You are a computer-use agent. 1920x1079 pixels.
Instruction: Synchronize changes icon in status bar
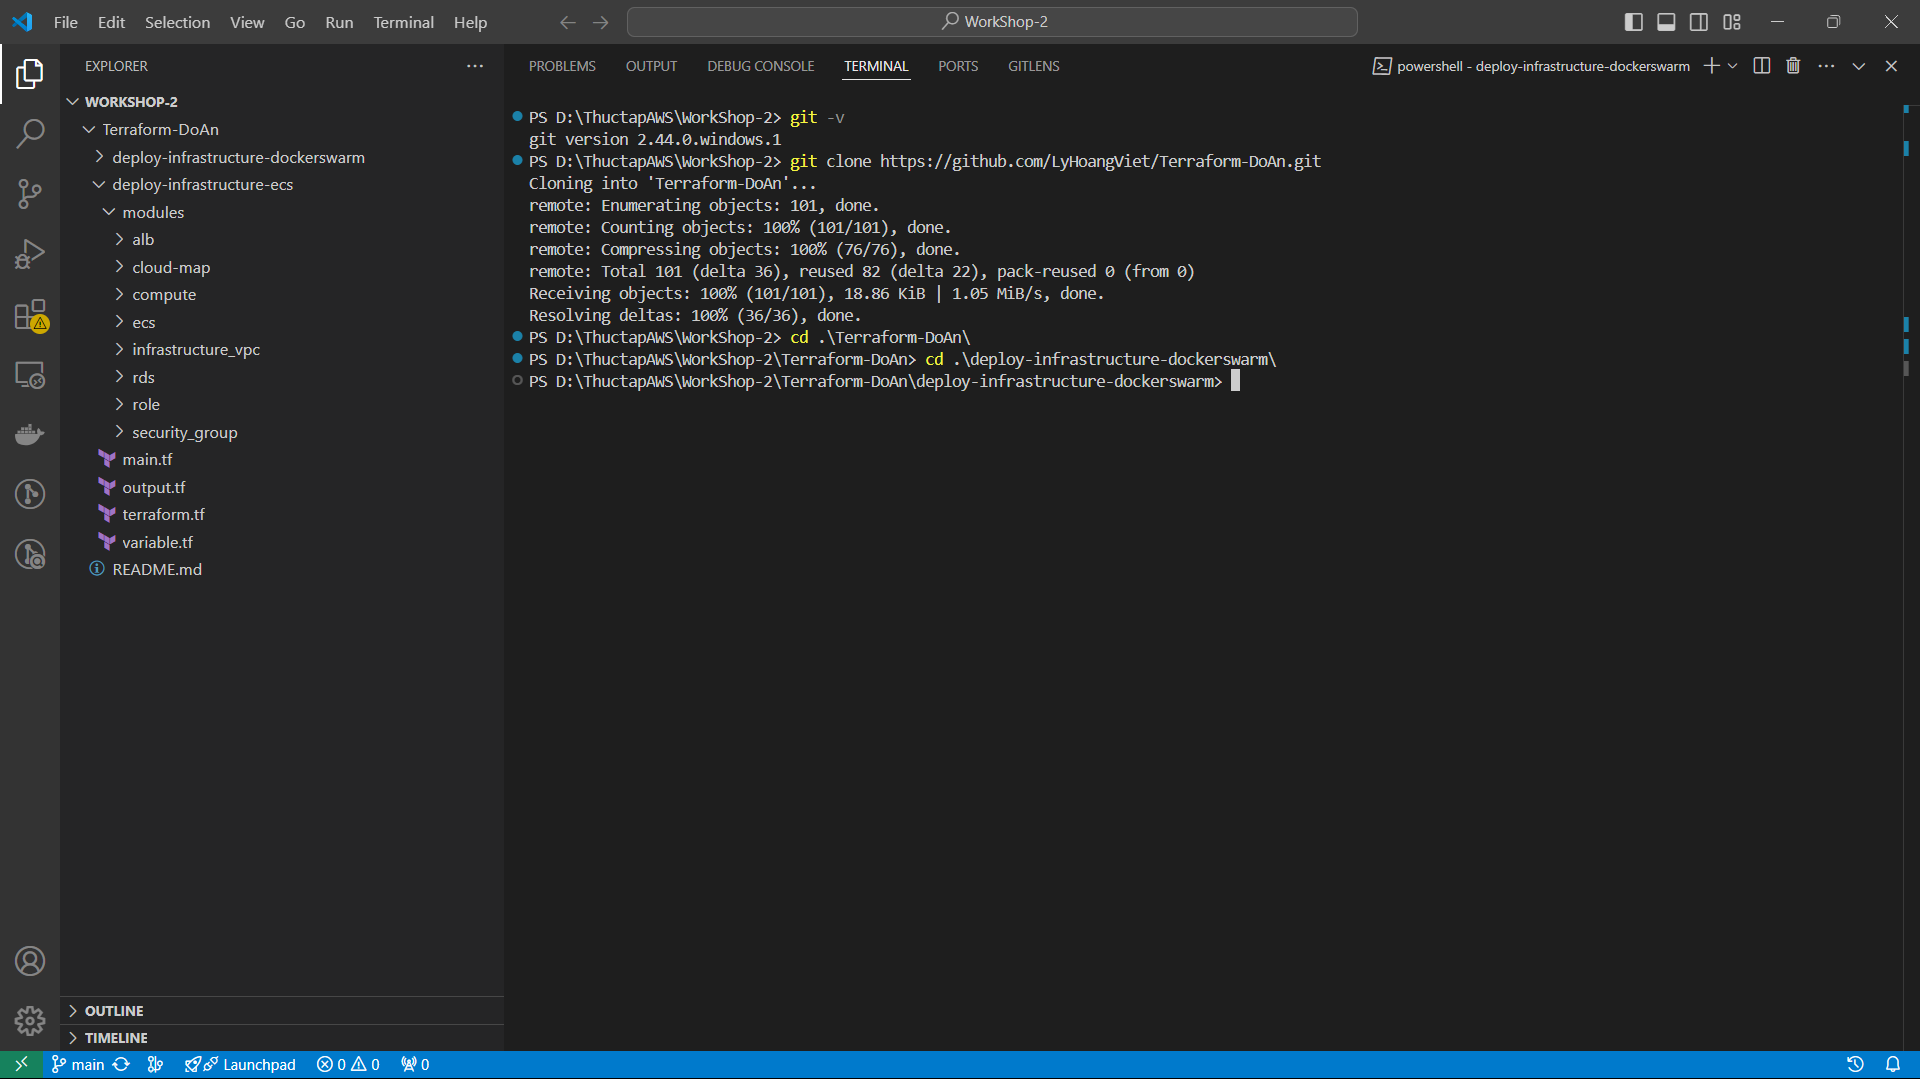pos(121,1064)
